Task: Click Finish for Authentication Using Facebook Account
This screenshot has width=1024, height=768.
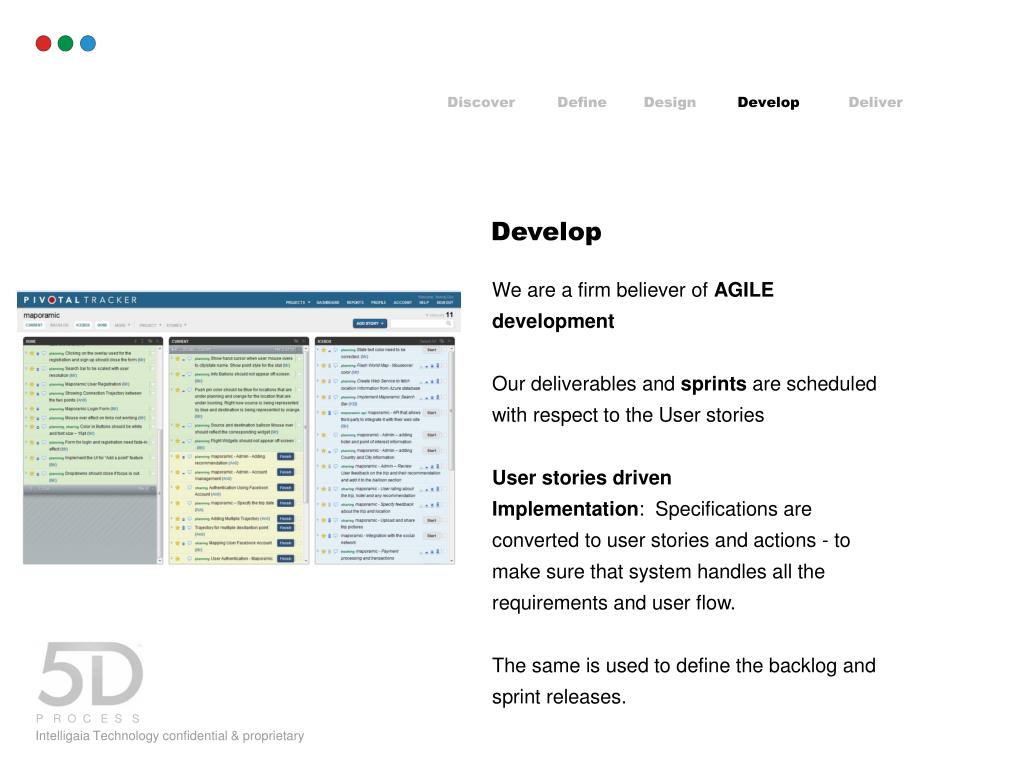Action: pyautogui.click(x=285, y=487)
